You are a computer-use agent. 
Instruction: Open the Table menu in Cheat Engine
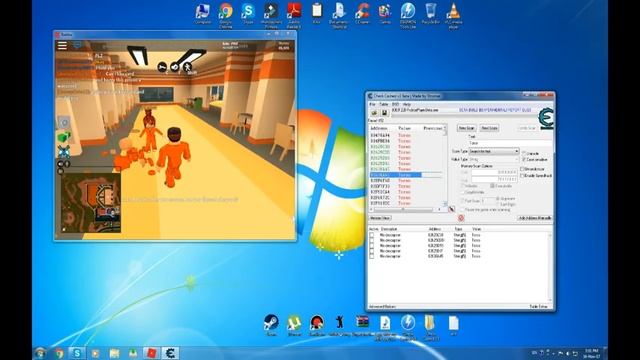pyautogui.click(x=384, y=104)
